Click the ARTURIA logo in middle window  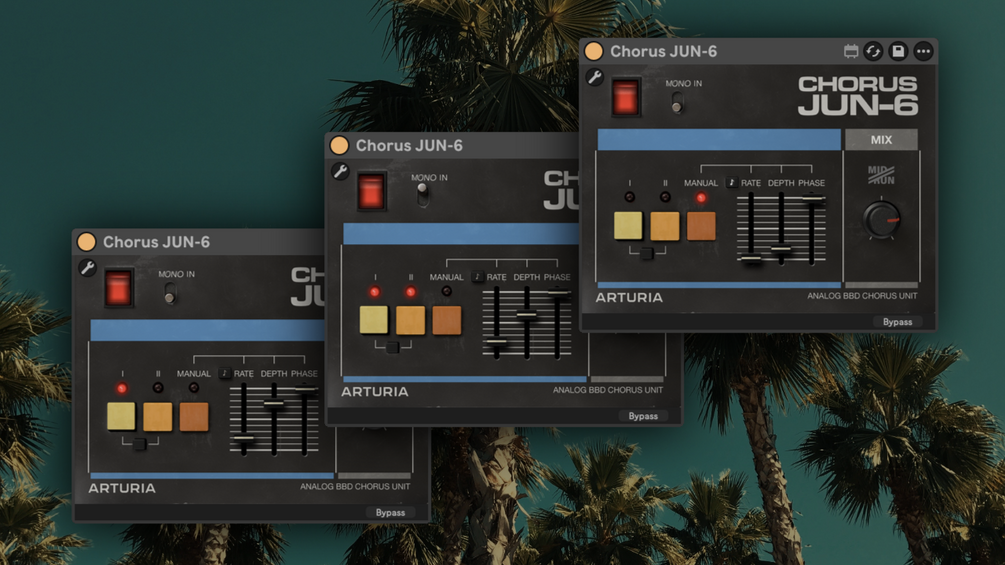(374, 391)
